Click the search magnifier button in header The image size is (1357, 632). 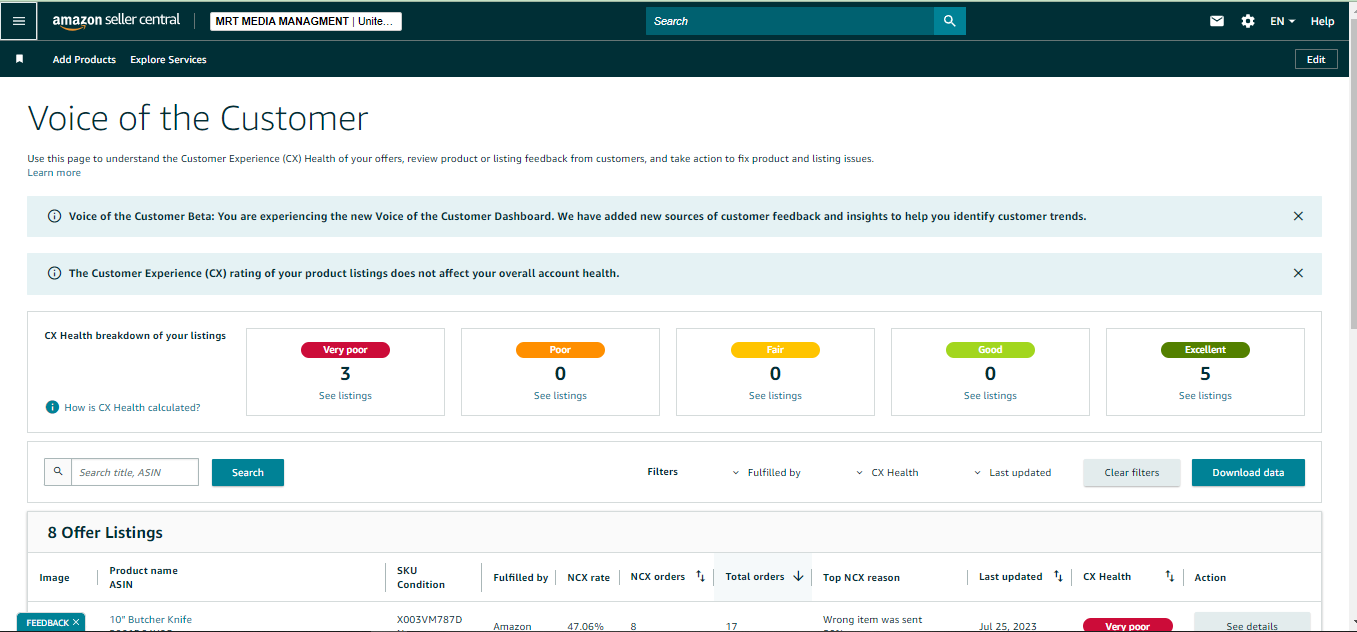tap(950, 21)
